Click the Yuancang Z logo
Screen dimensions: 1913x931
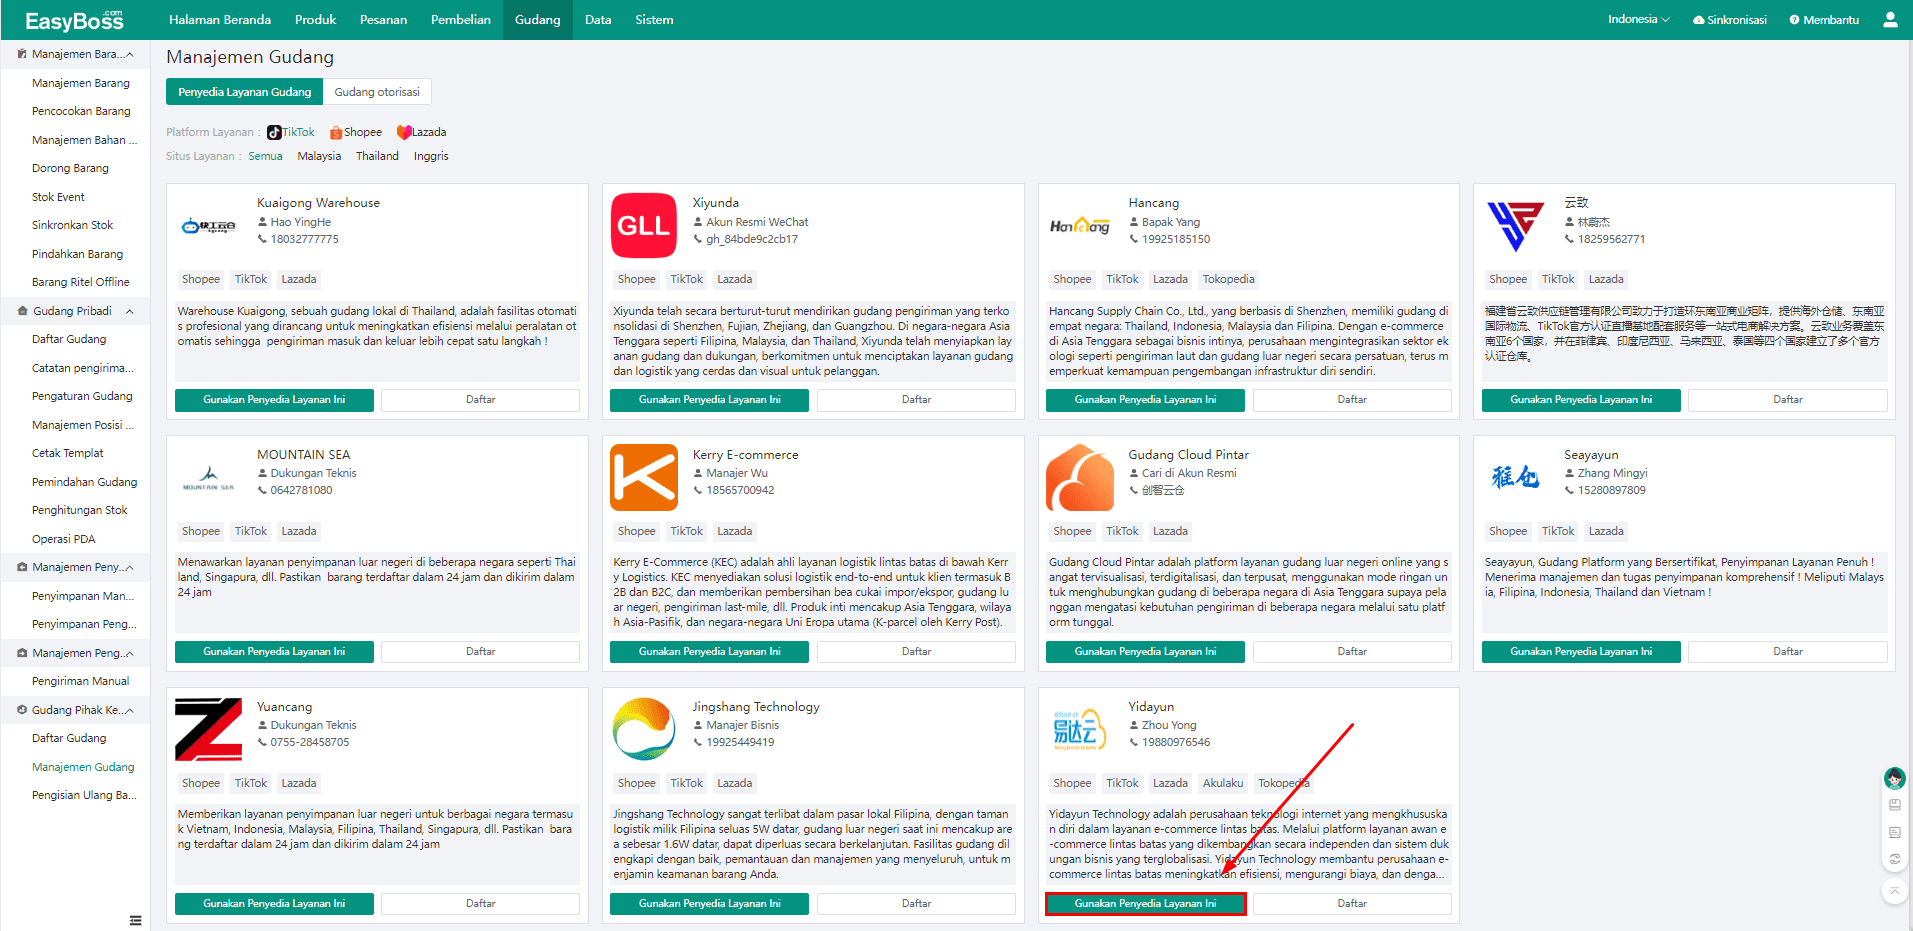(x=208, y=729)
